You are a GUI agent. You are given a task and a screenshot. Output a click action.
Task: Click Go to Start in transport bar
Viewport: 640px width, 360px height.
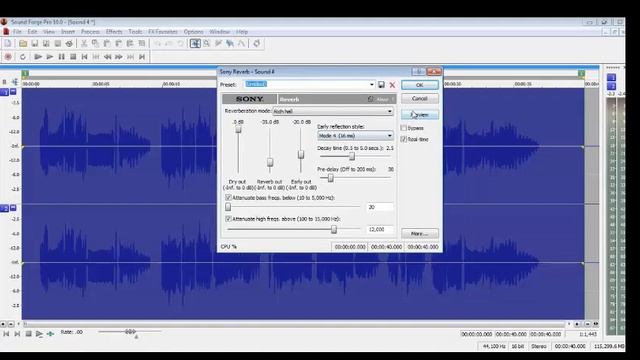point(84,57)
